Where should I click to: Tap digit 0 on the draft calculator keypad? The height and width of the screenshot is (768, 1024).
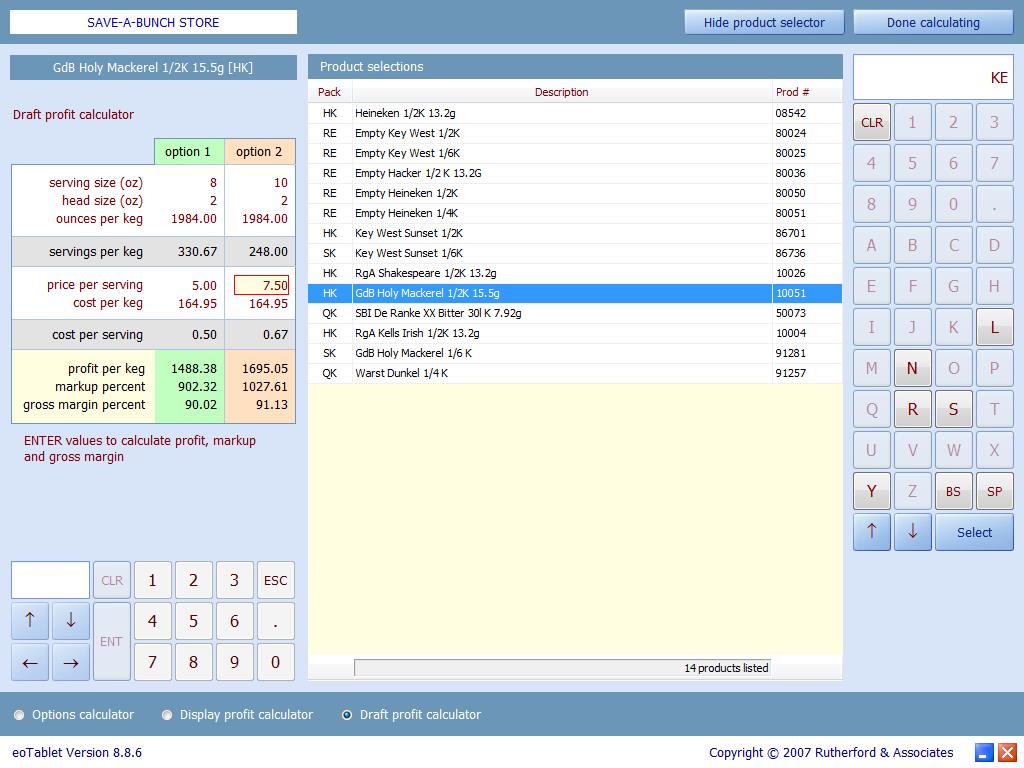pyautogui.click(x=275, y=662)
